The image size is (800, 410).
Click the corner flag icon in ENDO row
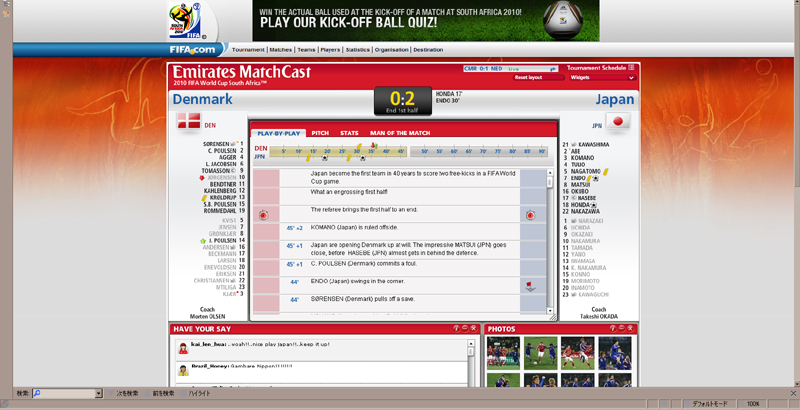tap(531, 287)
